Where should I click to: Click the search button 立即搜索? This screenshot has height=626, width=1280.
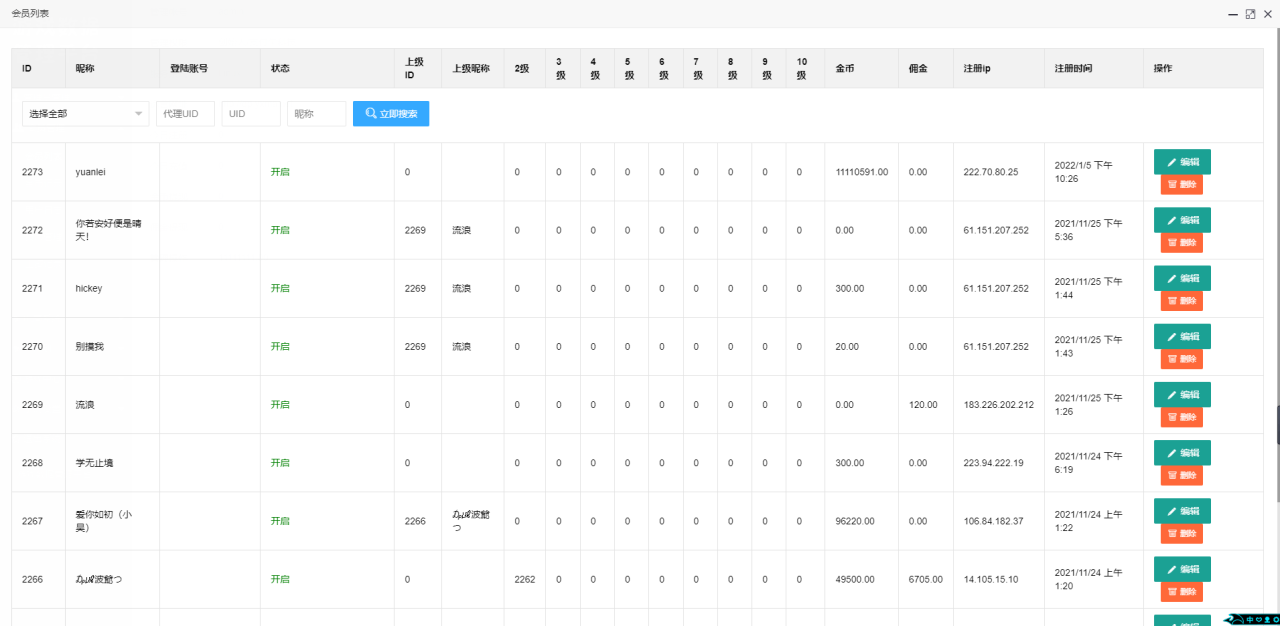point(391,114)
